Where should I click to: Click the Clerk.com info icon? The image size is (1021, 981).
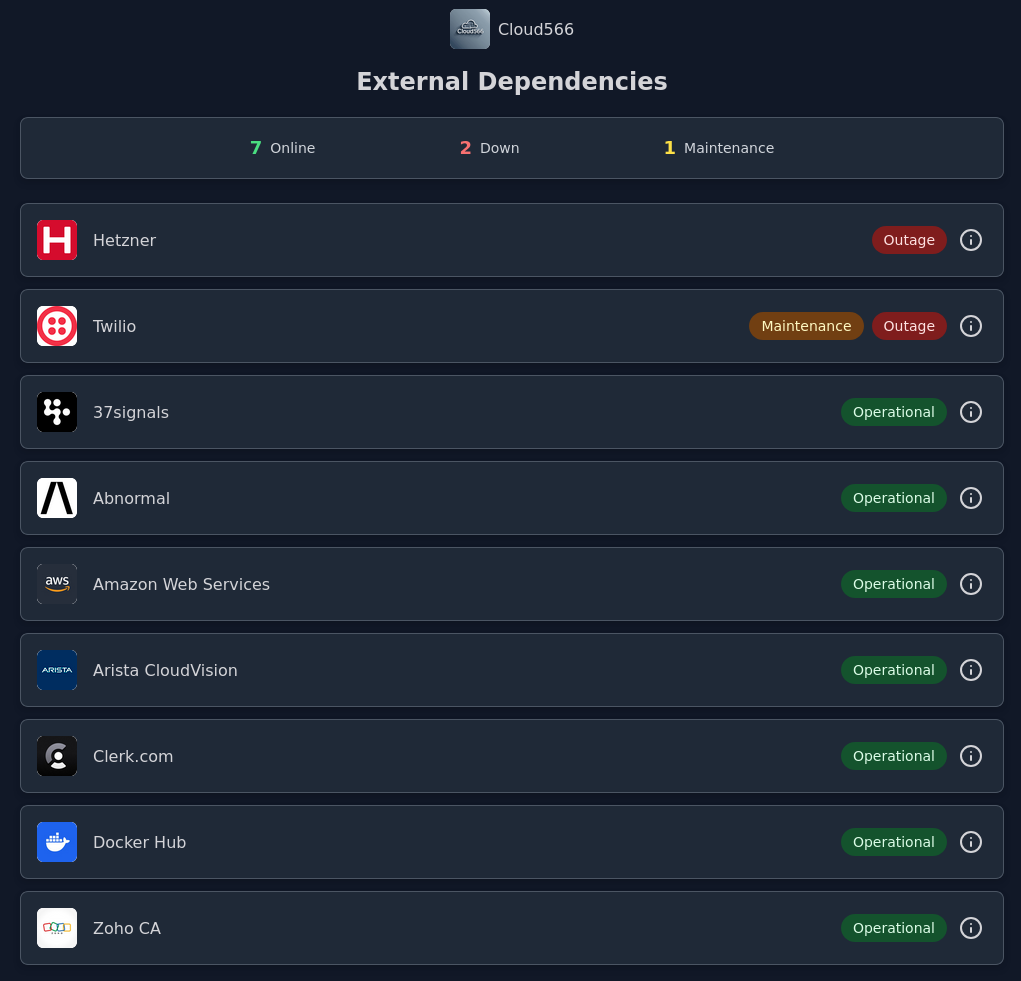[970, 756]
